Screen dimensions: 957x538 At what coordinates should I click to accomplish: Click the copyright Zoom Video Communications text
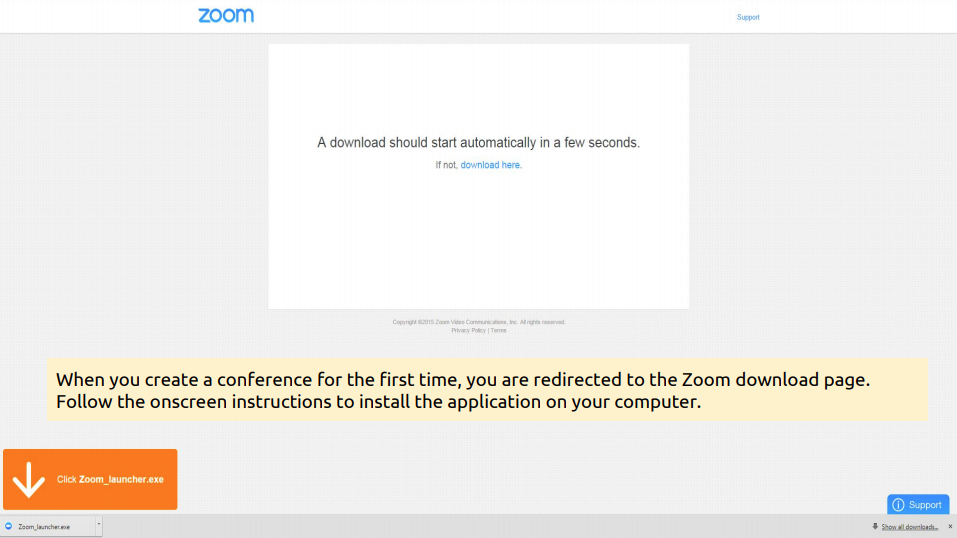pyautogui.click(x=478, y=322)
